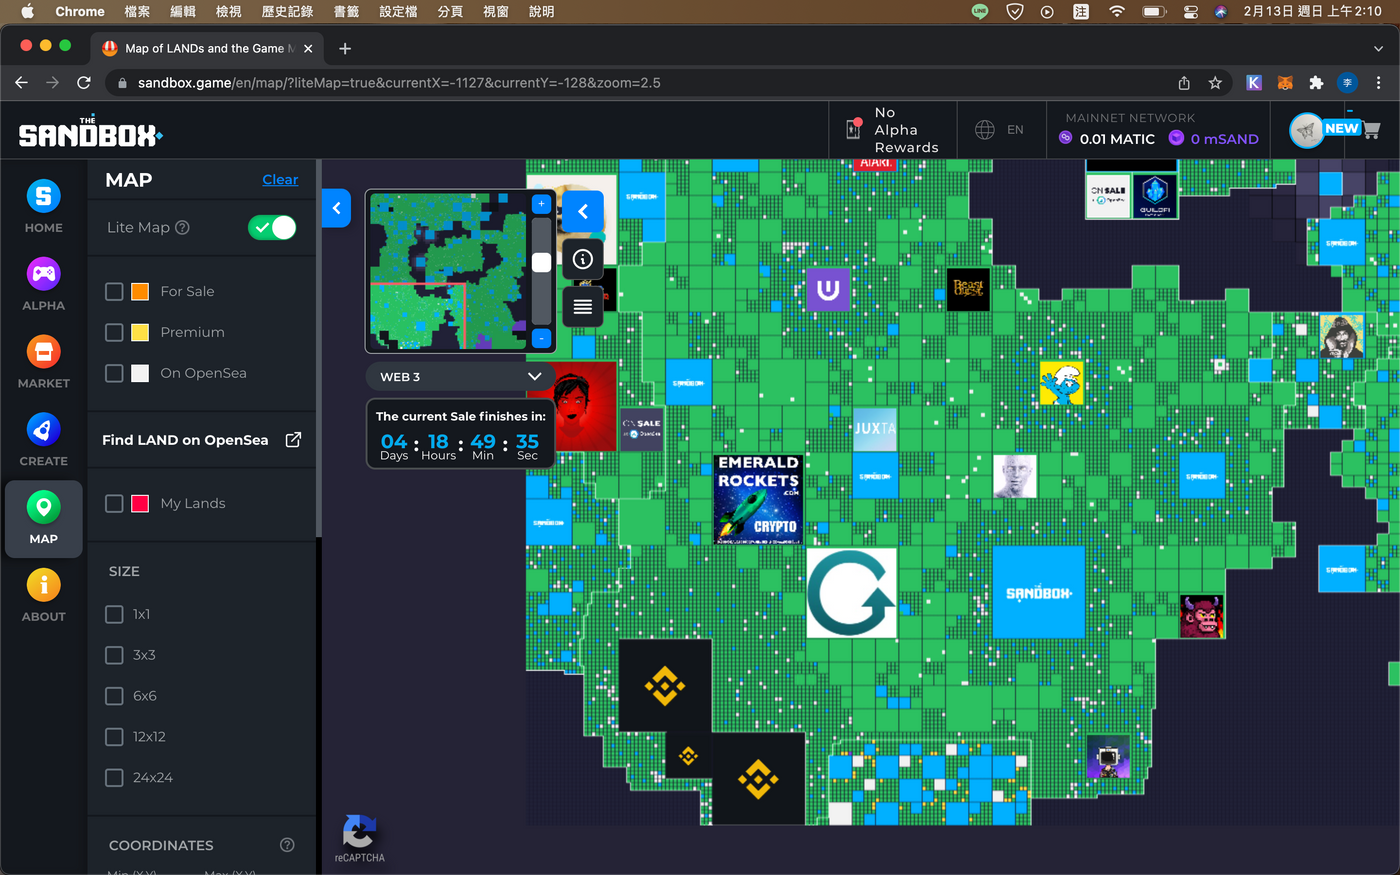Click the yellow Premium color swatch
Screen dimensions: 1400x875
point(140,332)
